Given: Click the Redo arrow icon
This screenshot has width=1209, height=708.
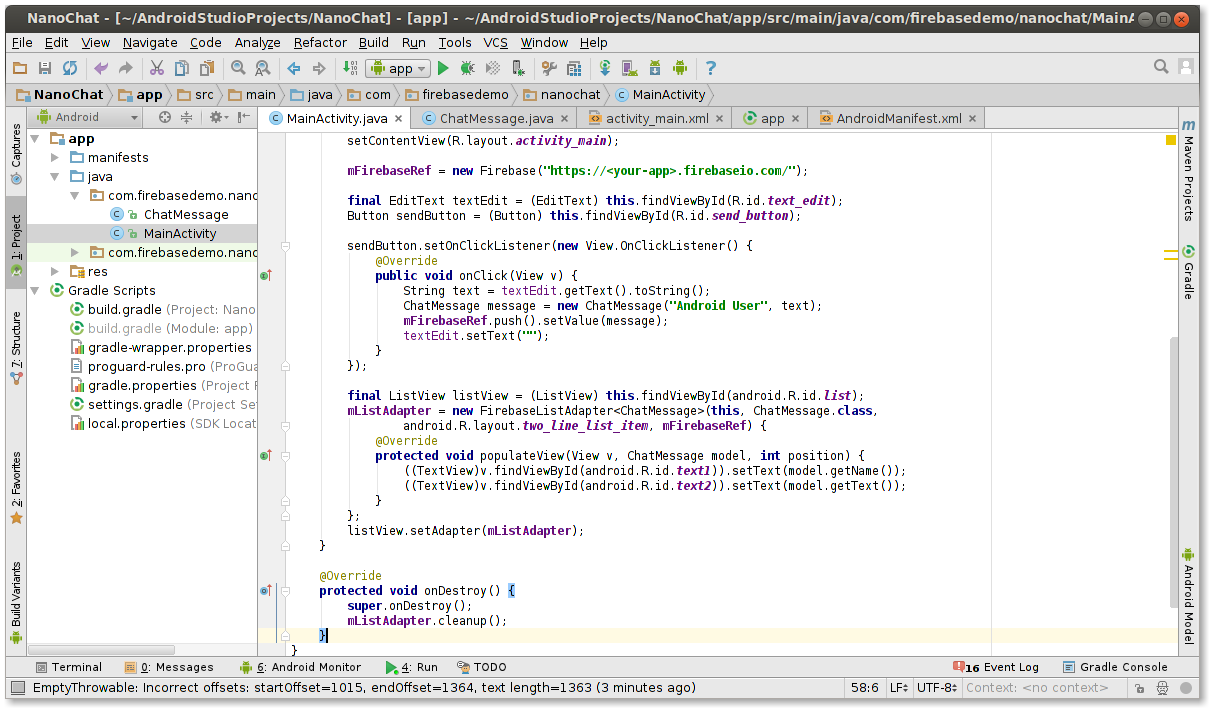Looking at the screenshot, I should tap(126, 68).
